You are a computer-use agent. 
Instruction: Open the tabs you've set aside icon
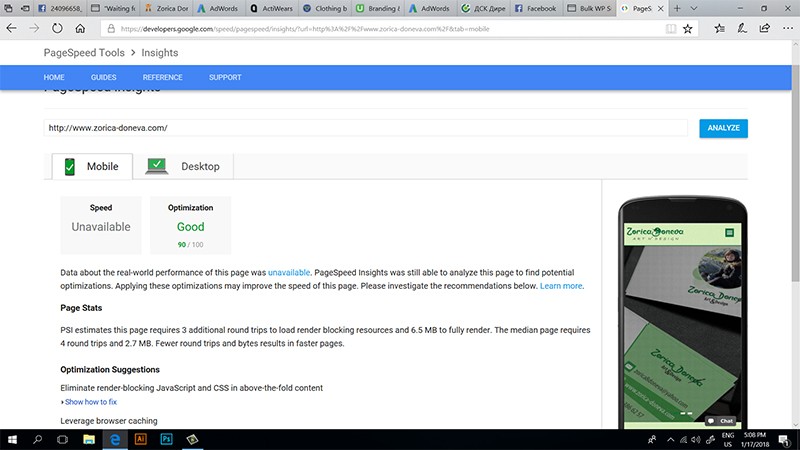point(8,8)
